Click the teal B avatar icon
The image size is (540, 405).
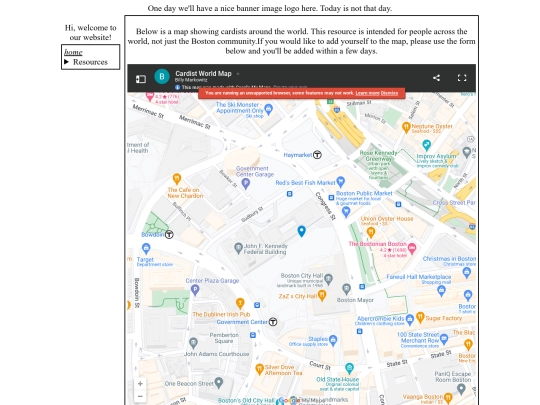[162, 76]
